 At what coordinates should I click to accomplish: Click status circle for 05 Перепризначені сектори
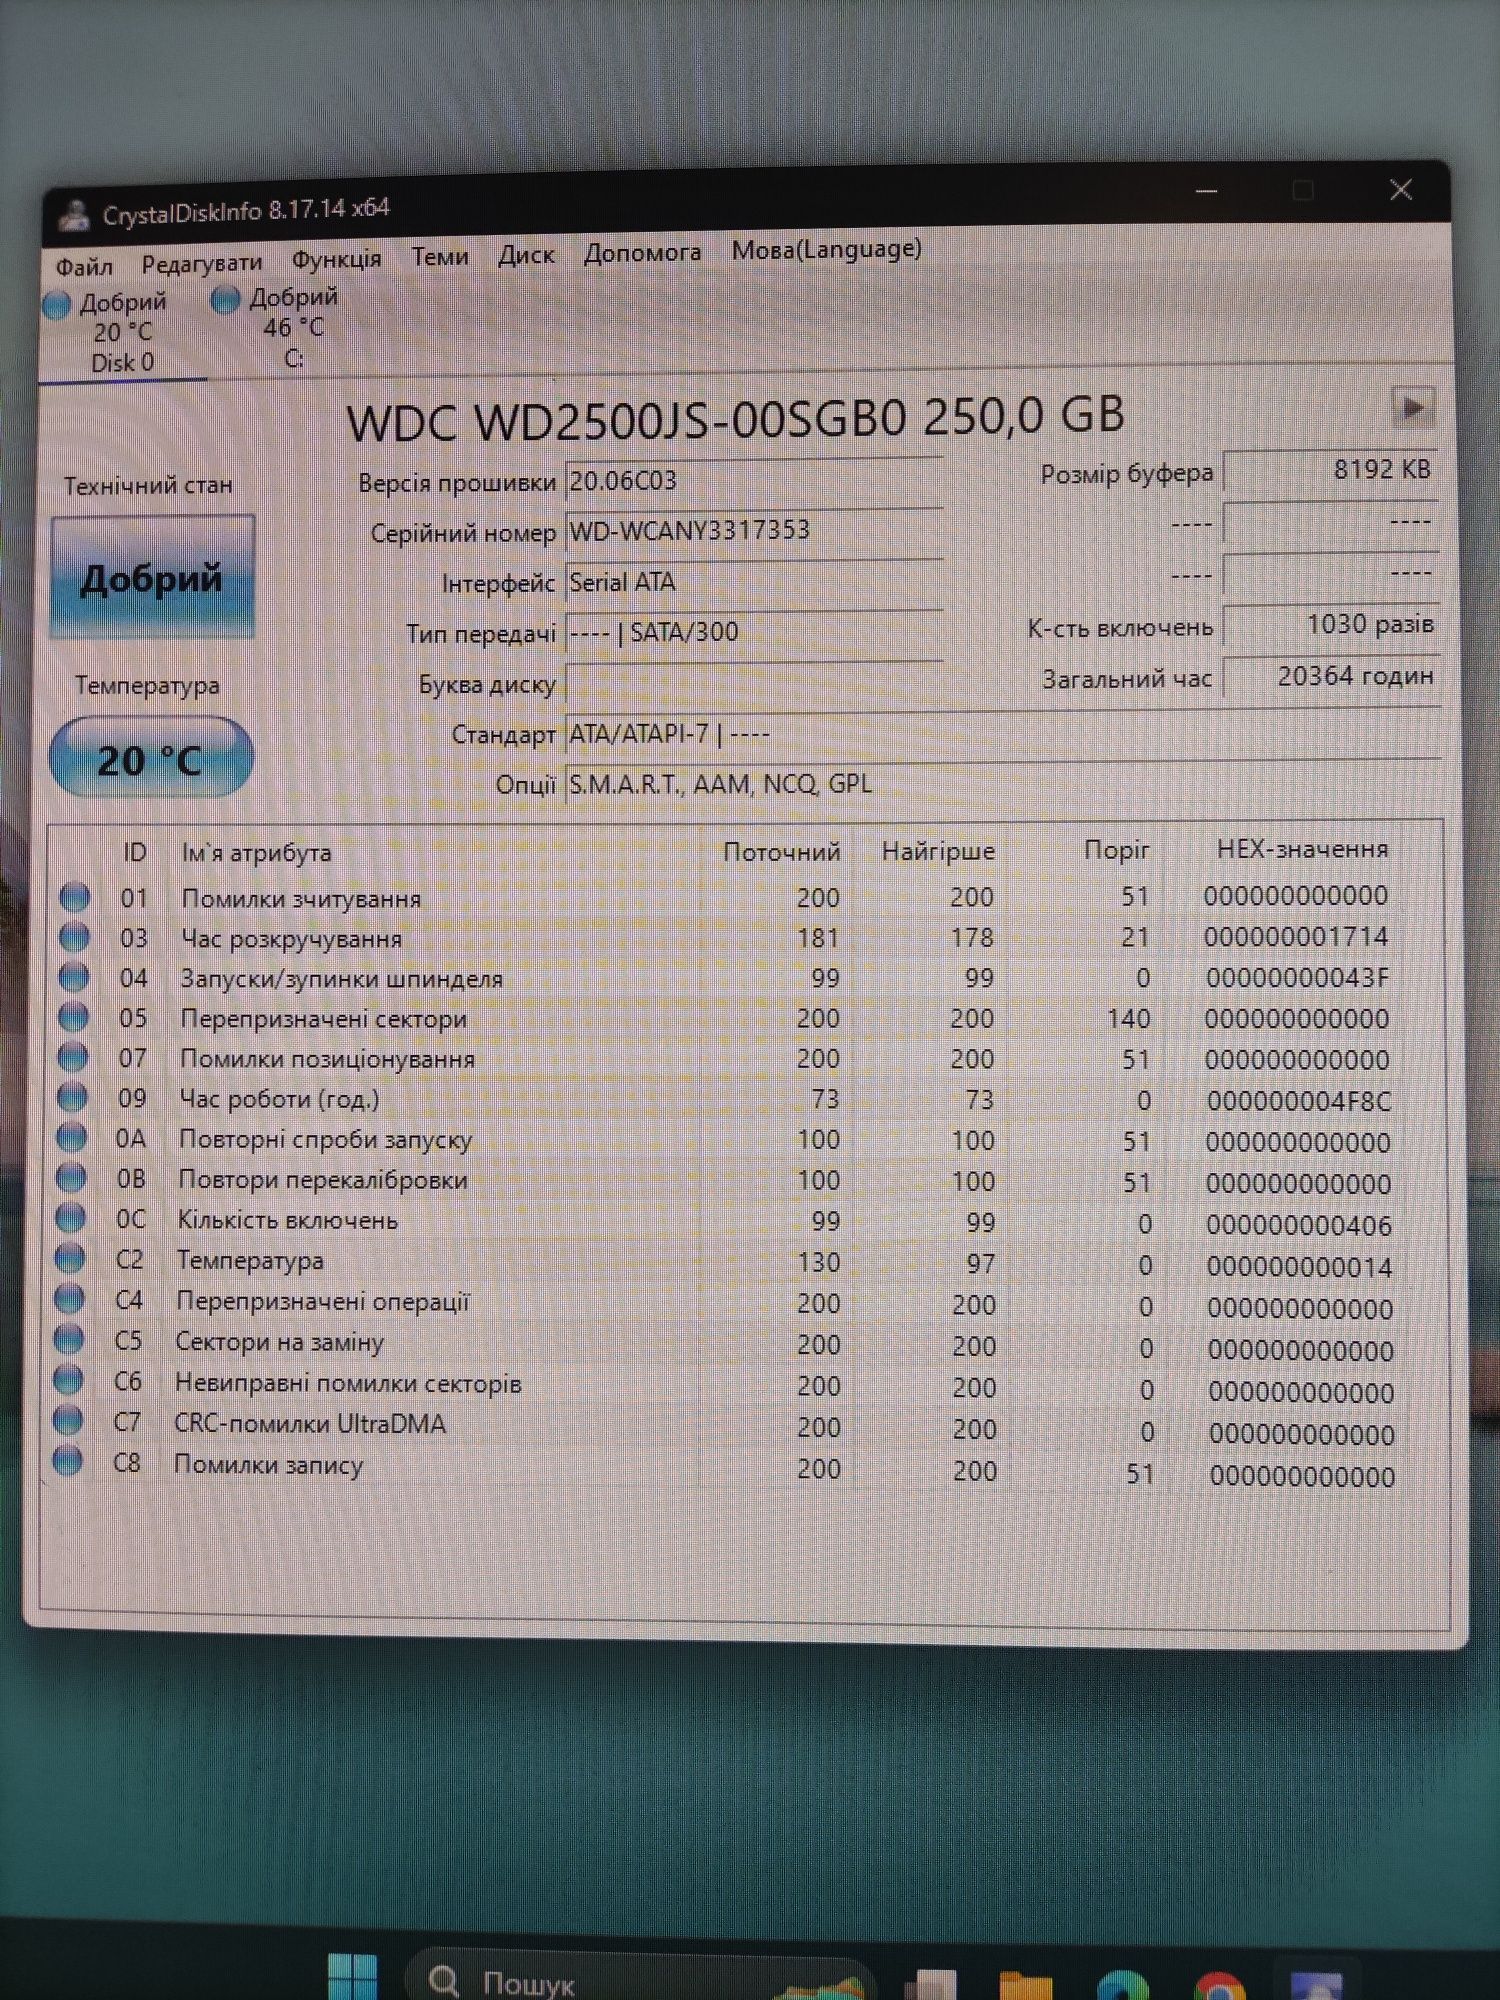pyautogui.click(x=74, y=1017)
